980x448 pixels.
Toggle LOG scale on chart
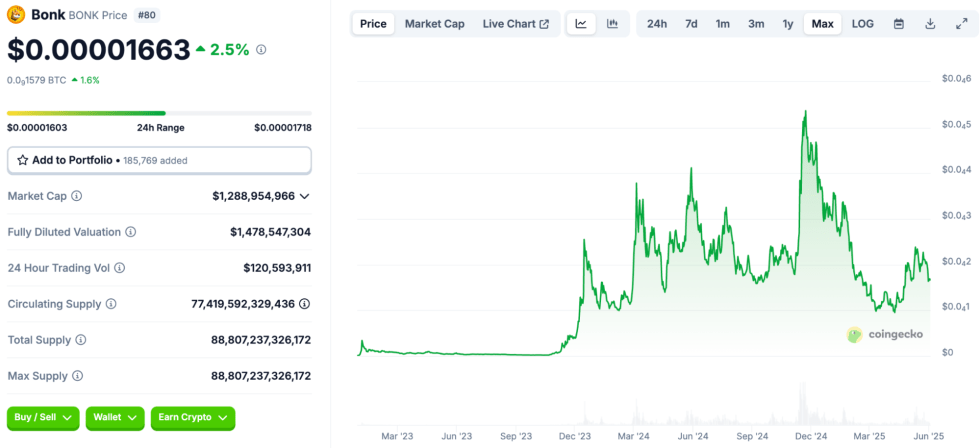862,24
